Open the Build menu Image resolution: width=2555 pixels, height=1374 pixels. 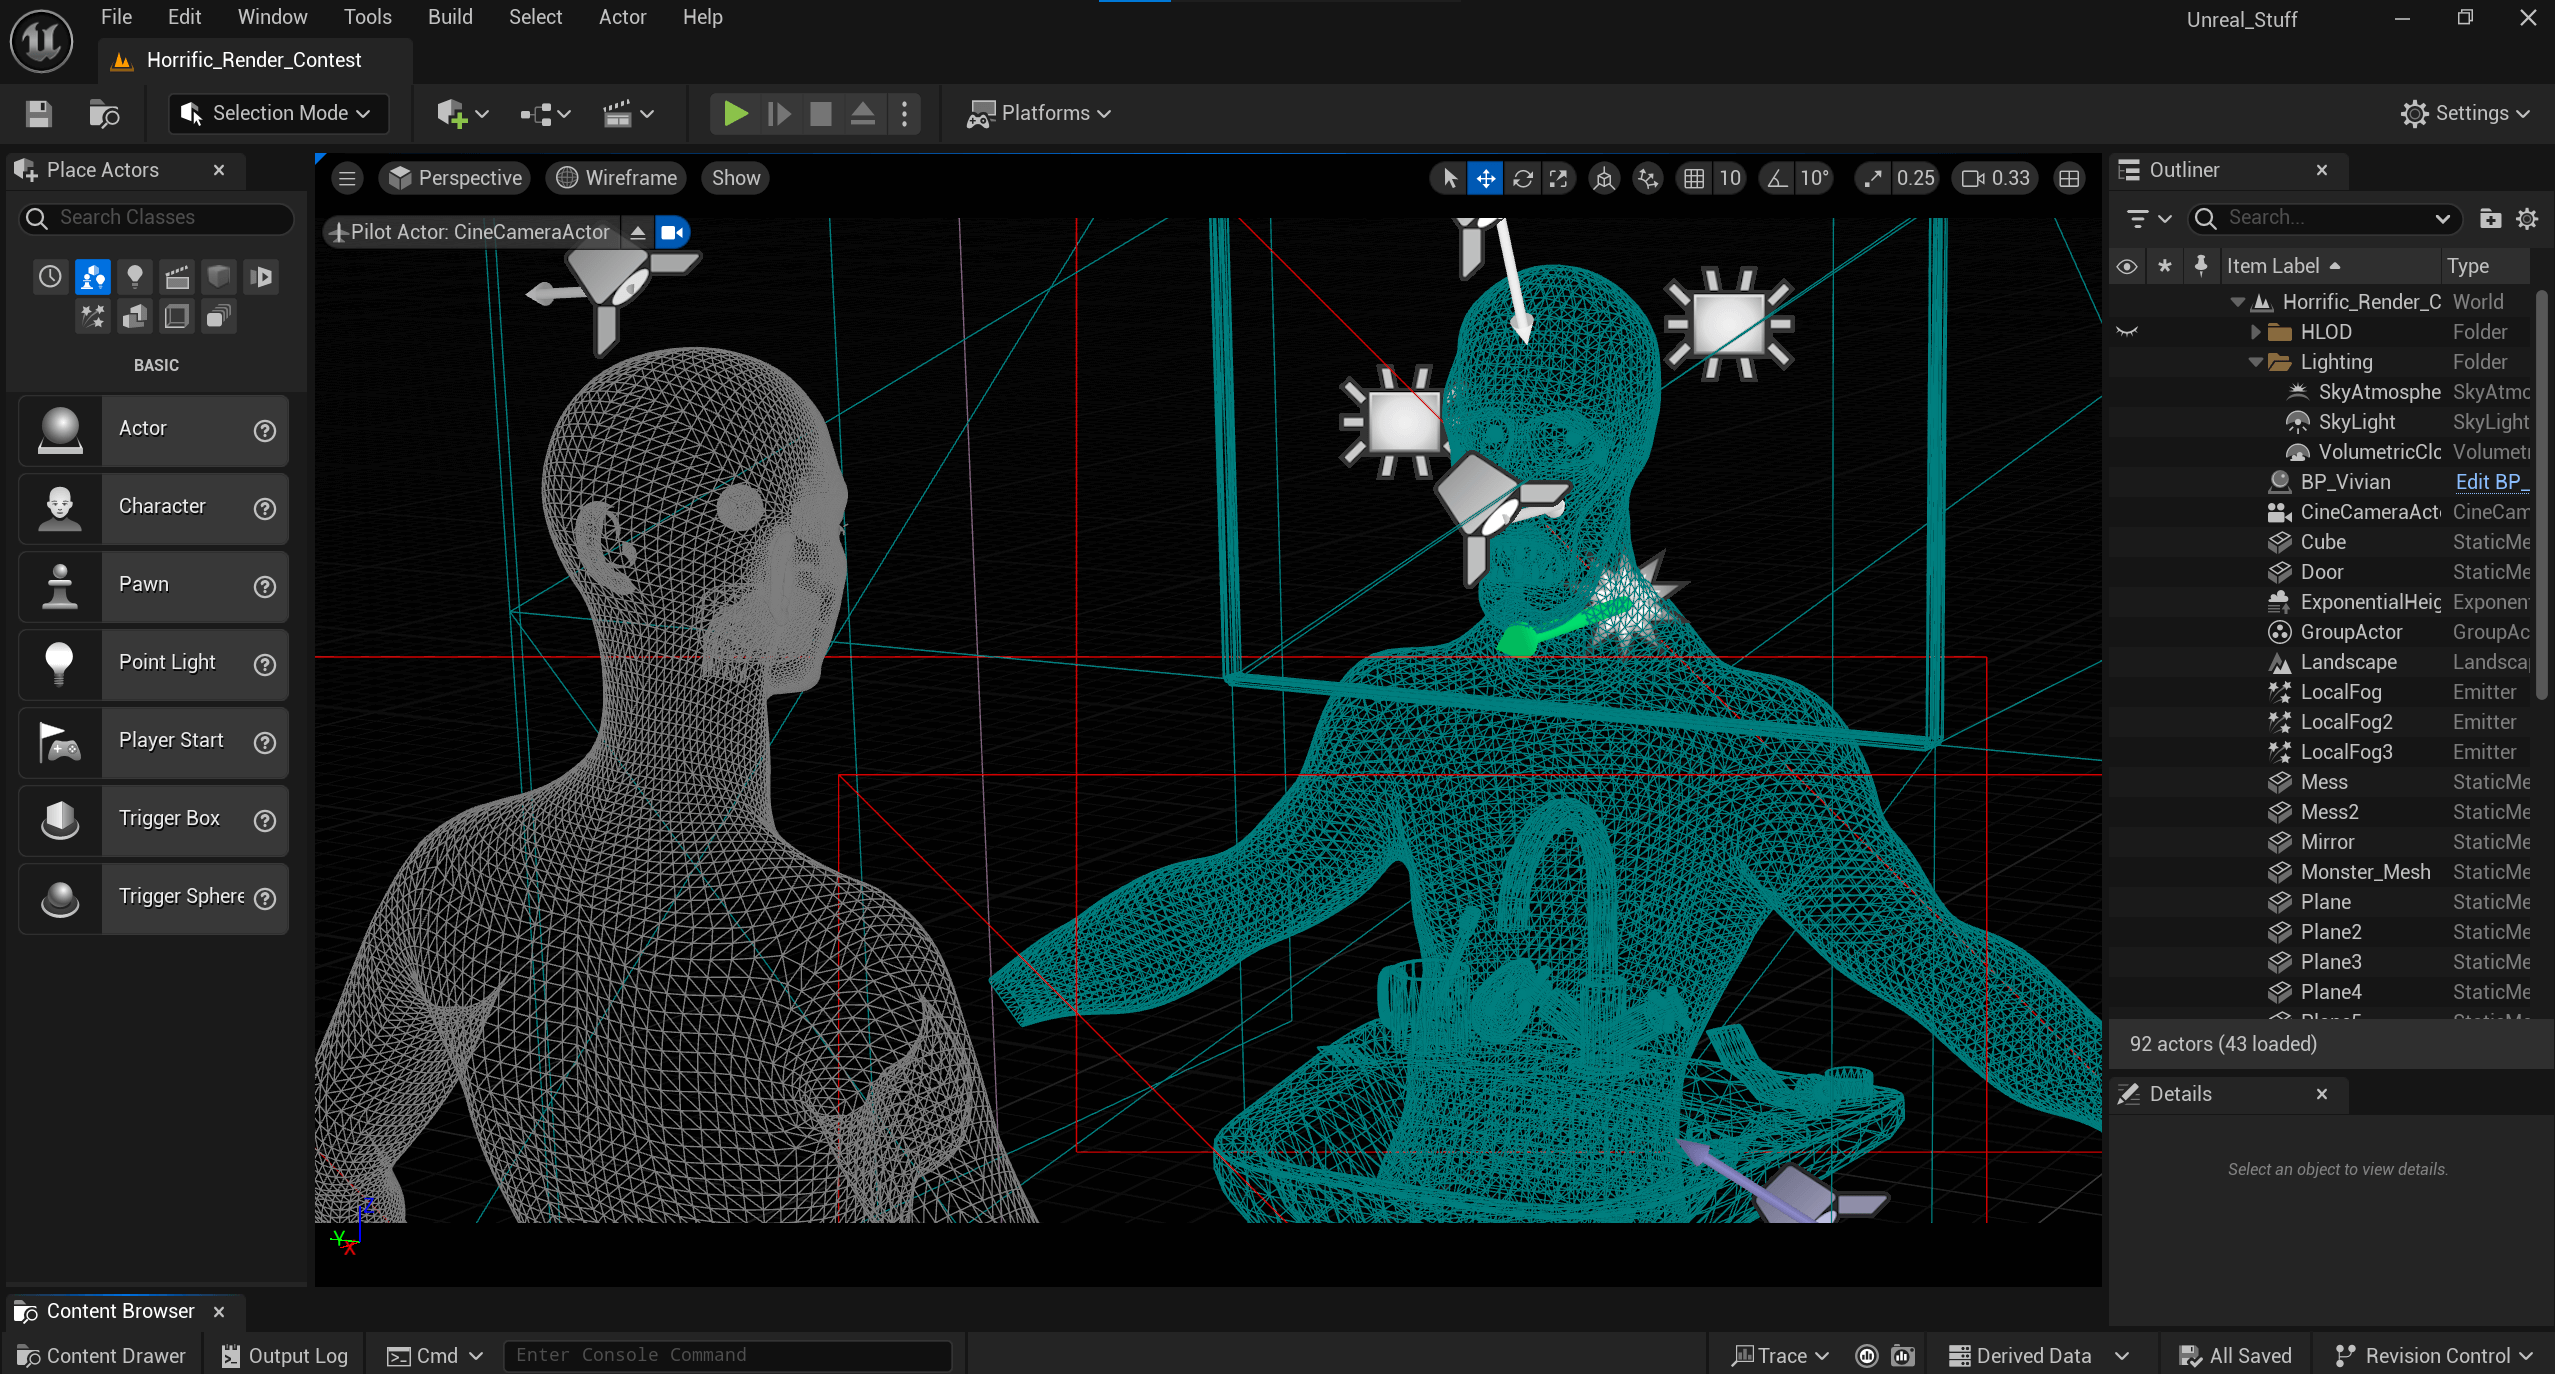coord(450,17)
